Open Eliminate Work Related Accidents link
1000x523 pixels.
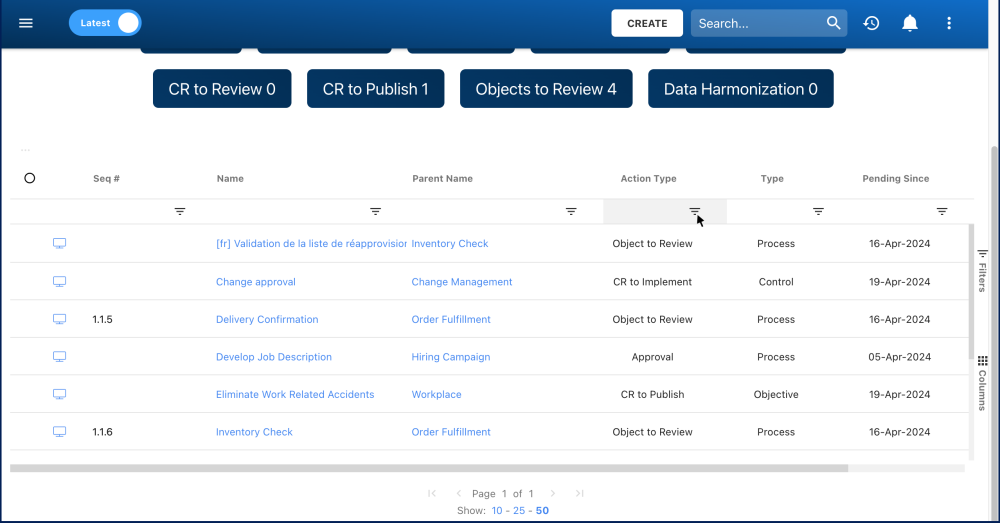click(x=295, y=395)
